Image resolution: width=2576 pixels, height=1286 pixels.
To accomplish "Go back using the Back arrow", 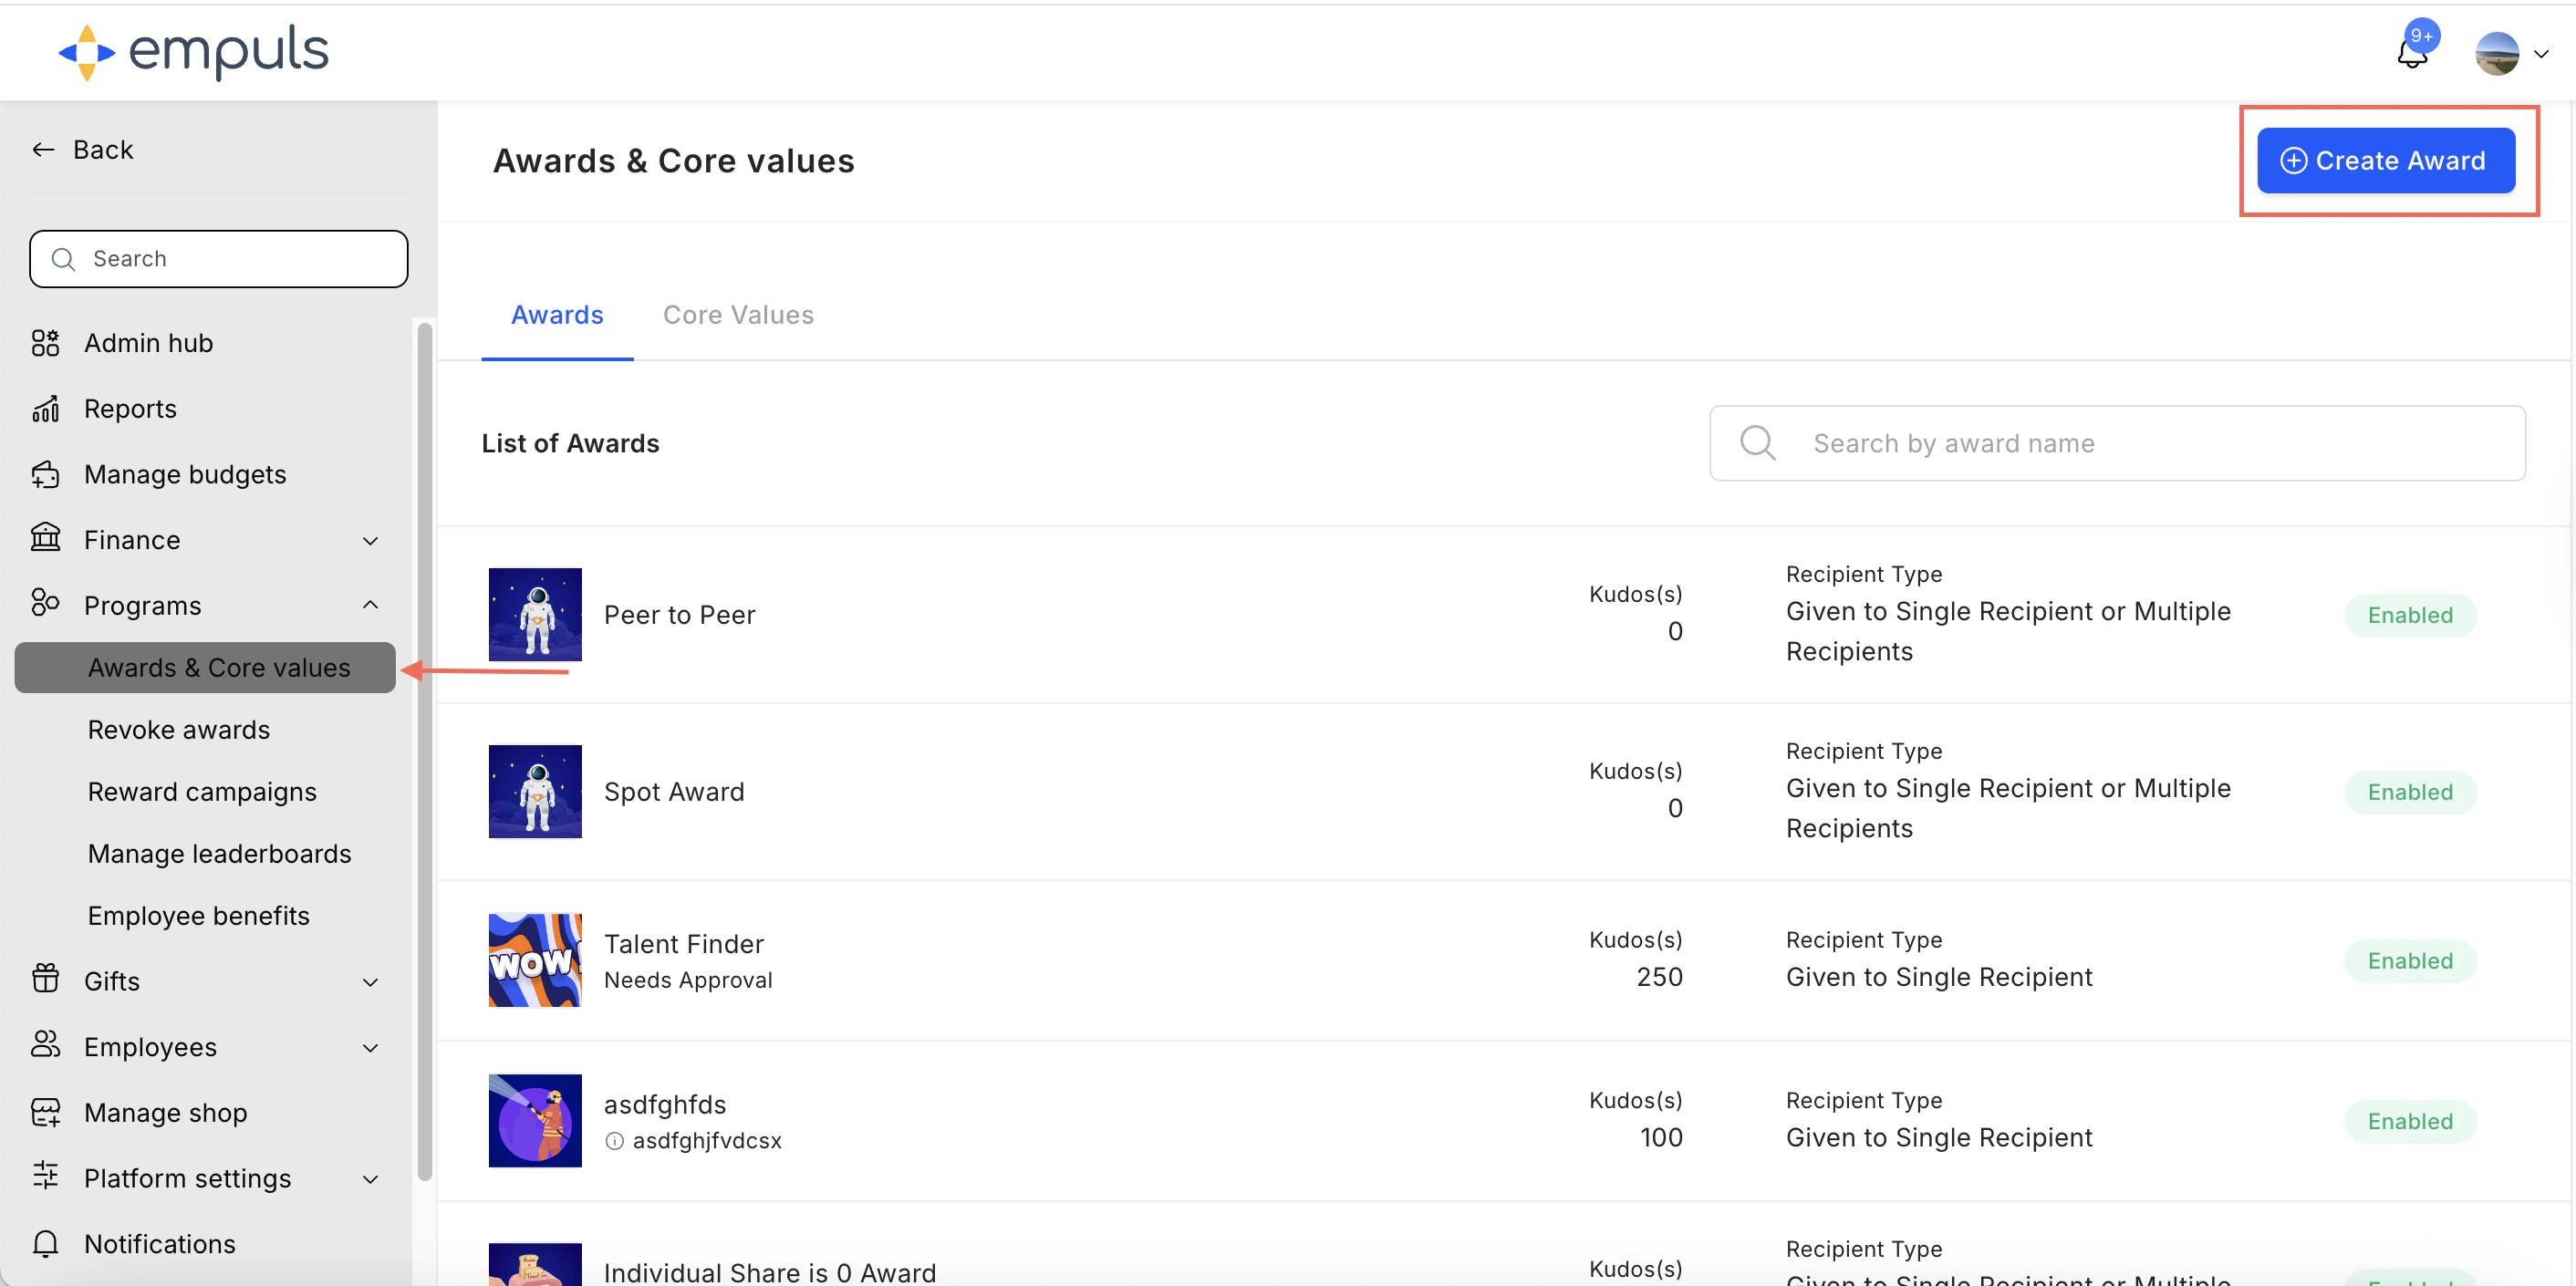I will 43,150.
